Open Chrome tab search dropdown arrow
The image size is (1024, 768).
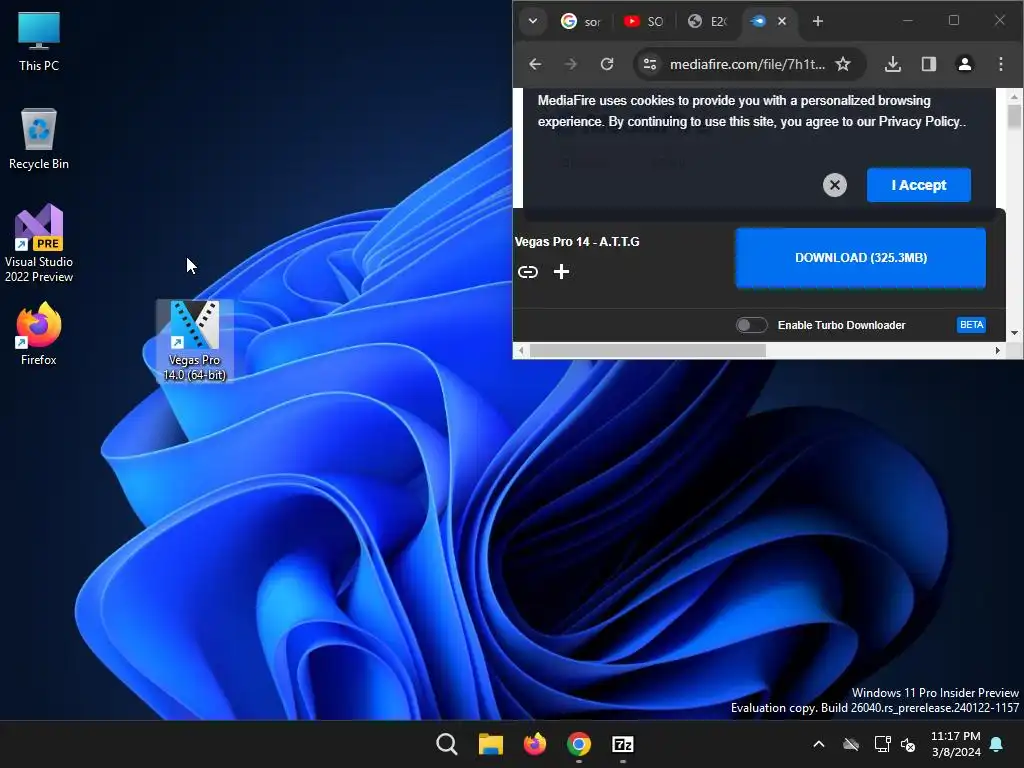[x=533, y=21]
